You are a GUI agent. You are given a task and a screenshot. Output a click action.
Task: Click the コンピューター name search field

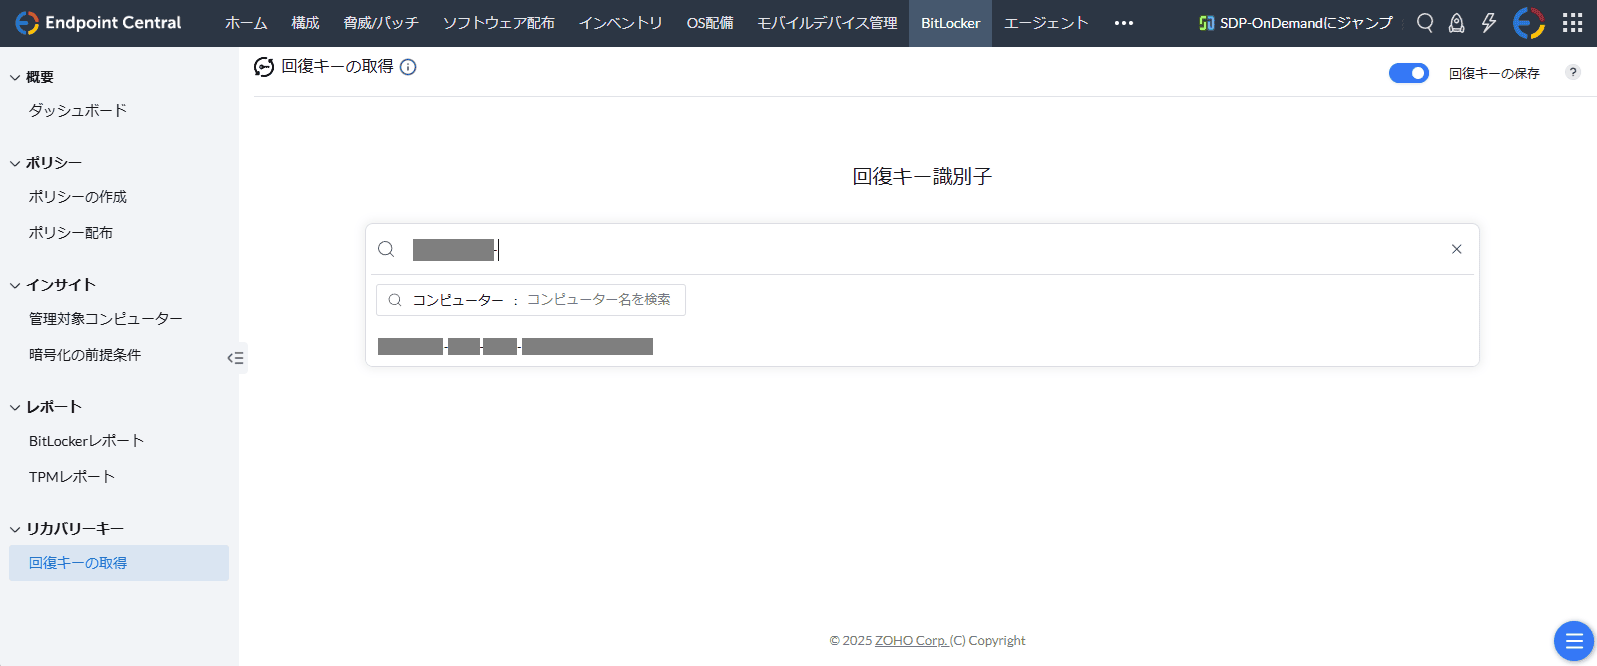tap(598, 300)
